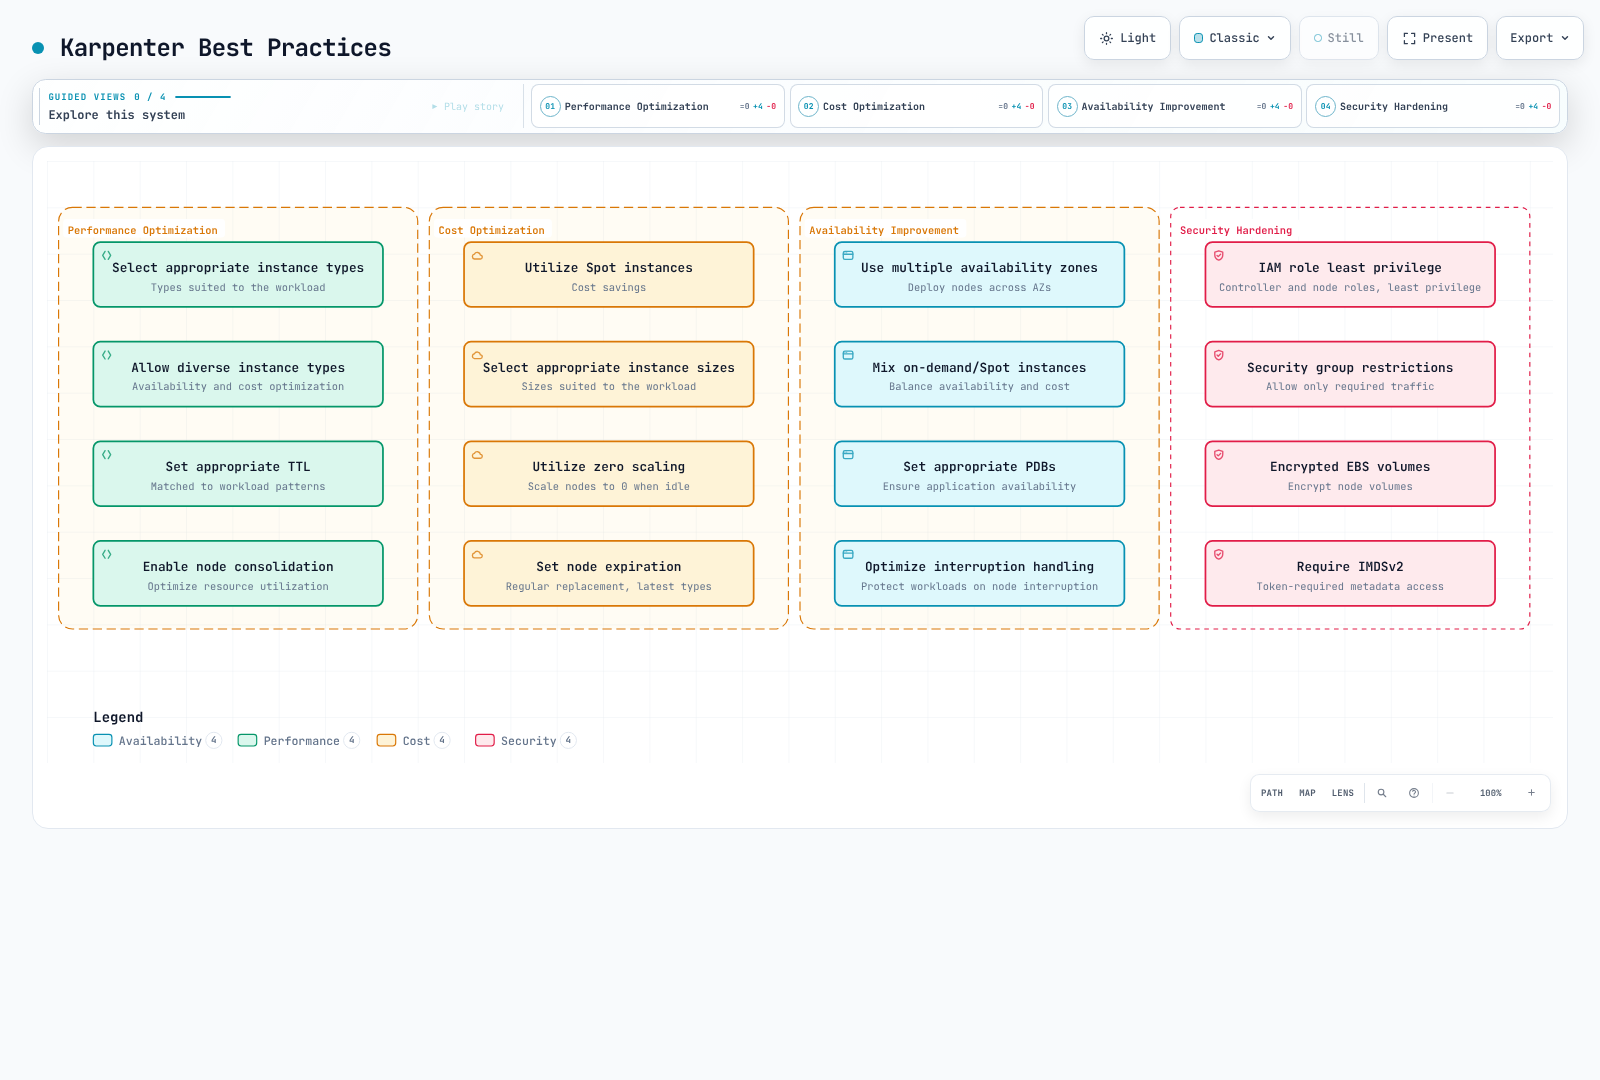Select guided view 04 Security Hardening
This screenshot has height=1080, width=1600.
[1433, 106]
